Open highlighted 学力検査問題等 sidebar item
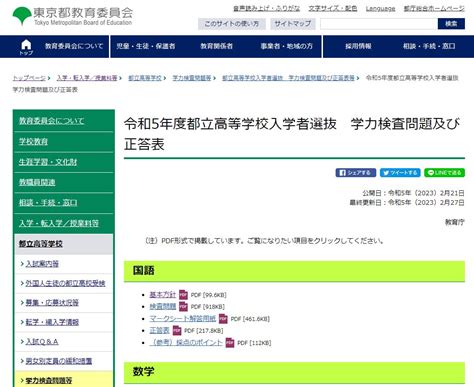 (x=49, y=380)
